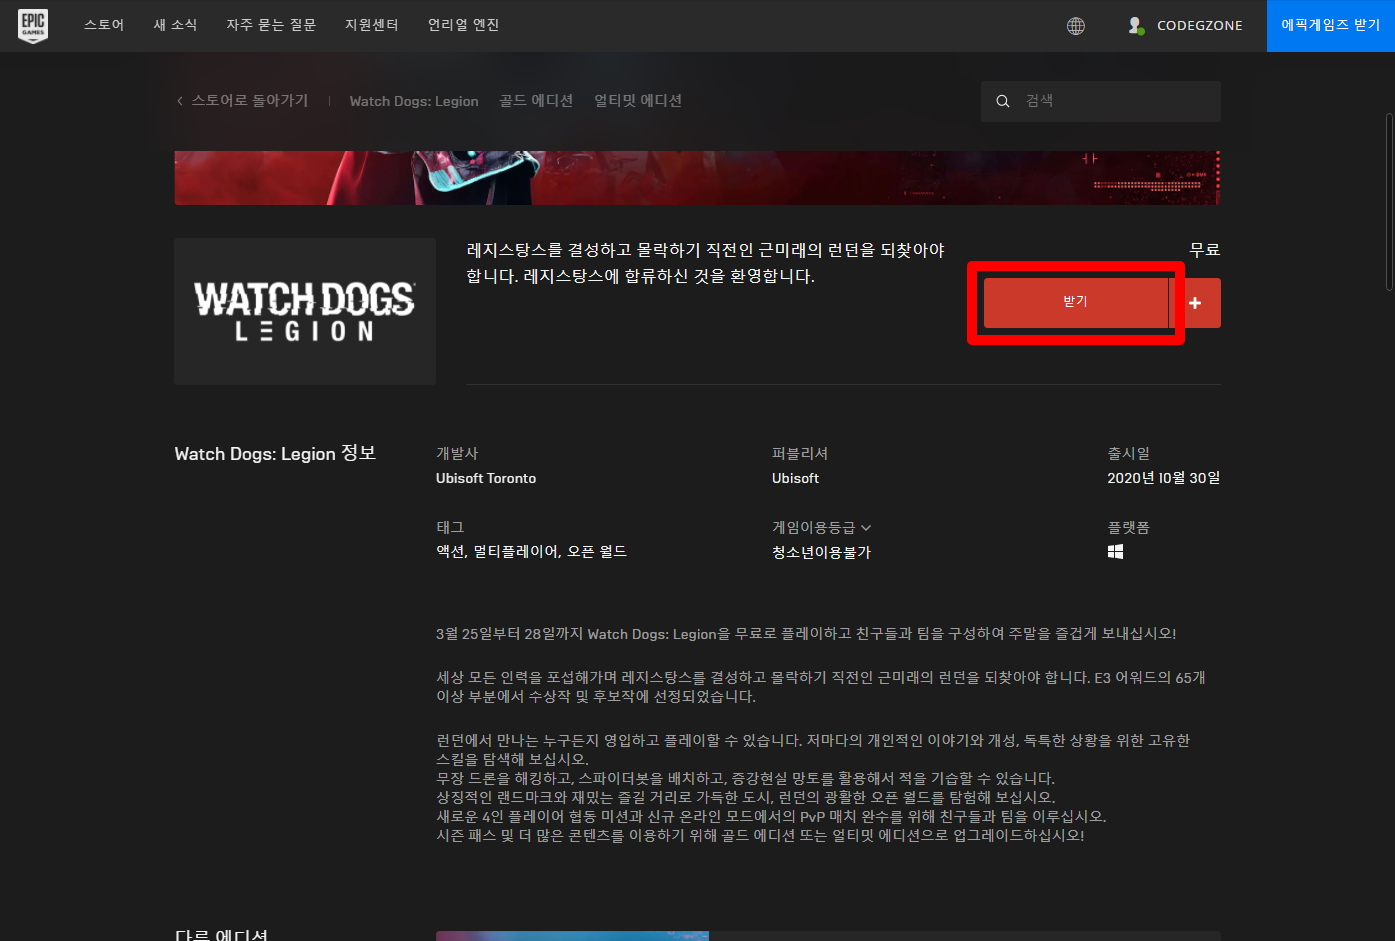Click the 다른 에디션 heading
The image size is (1395, 941).
[x=221, y=935]
